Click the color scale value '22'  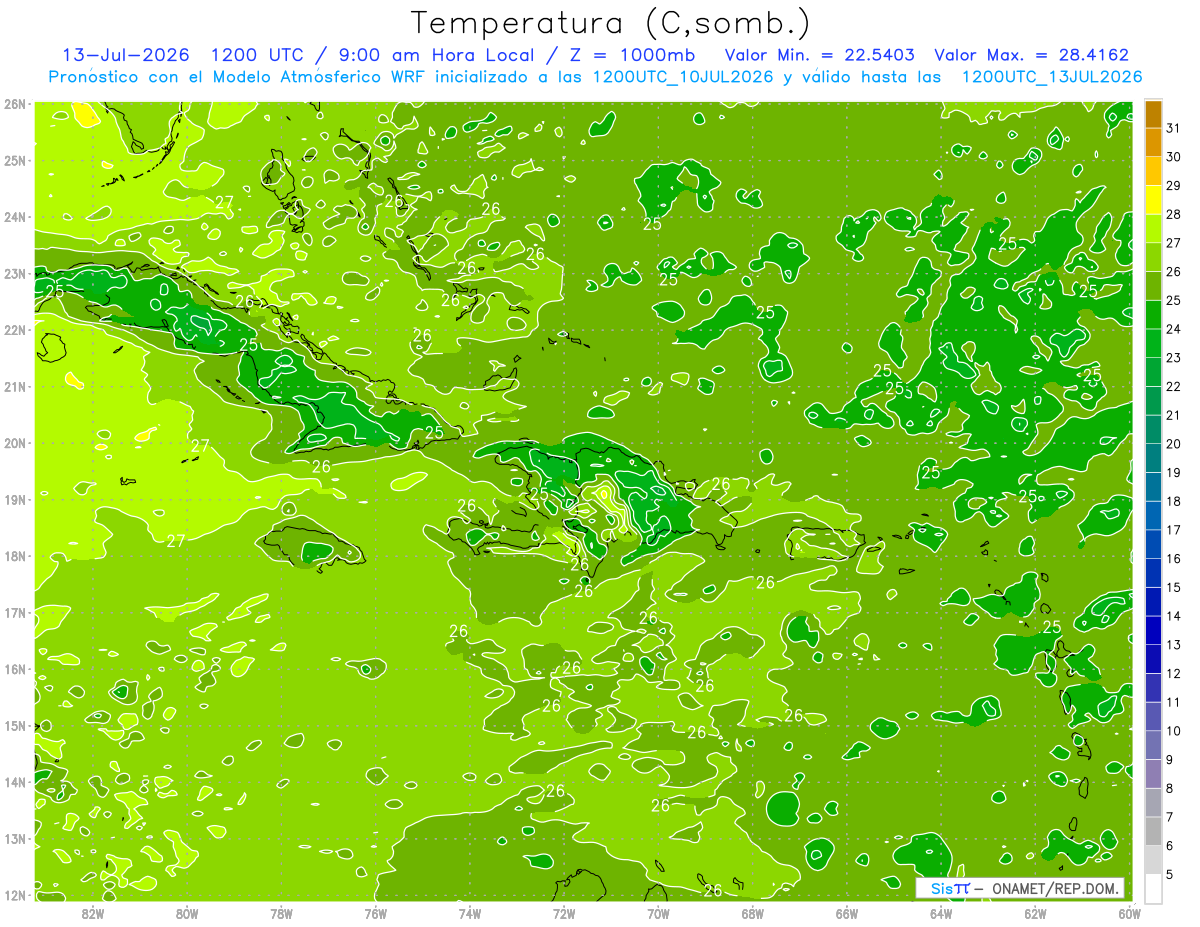click(1173, 387)
